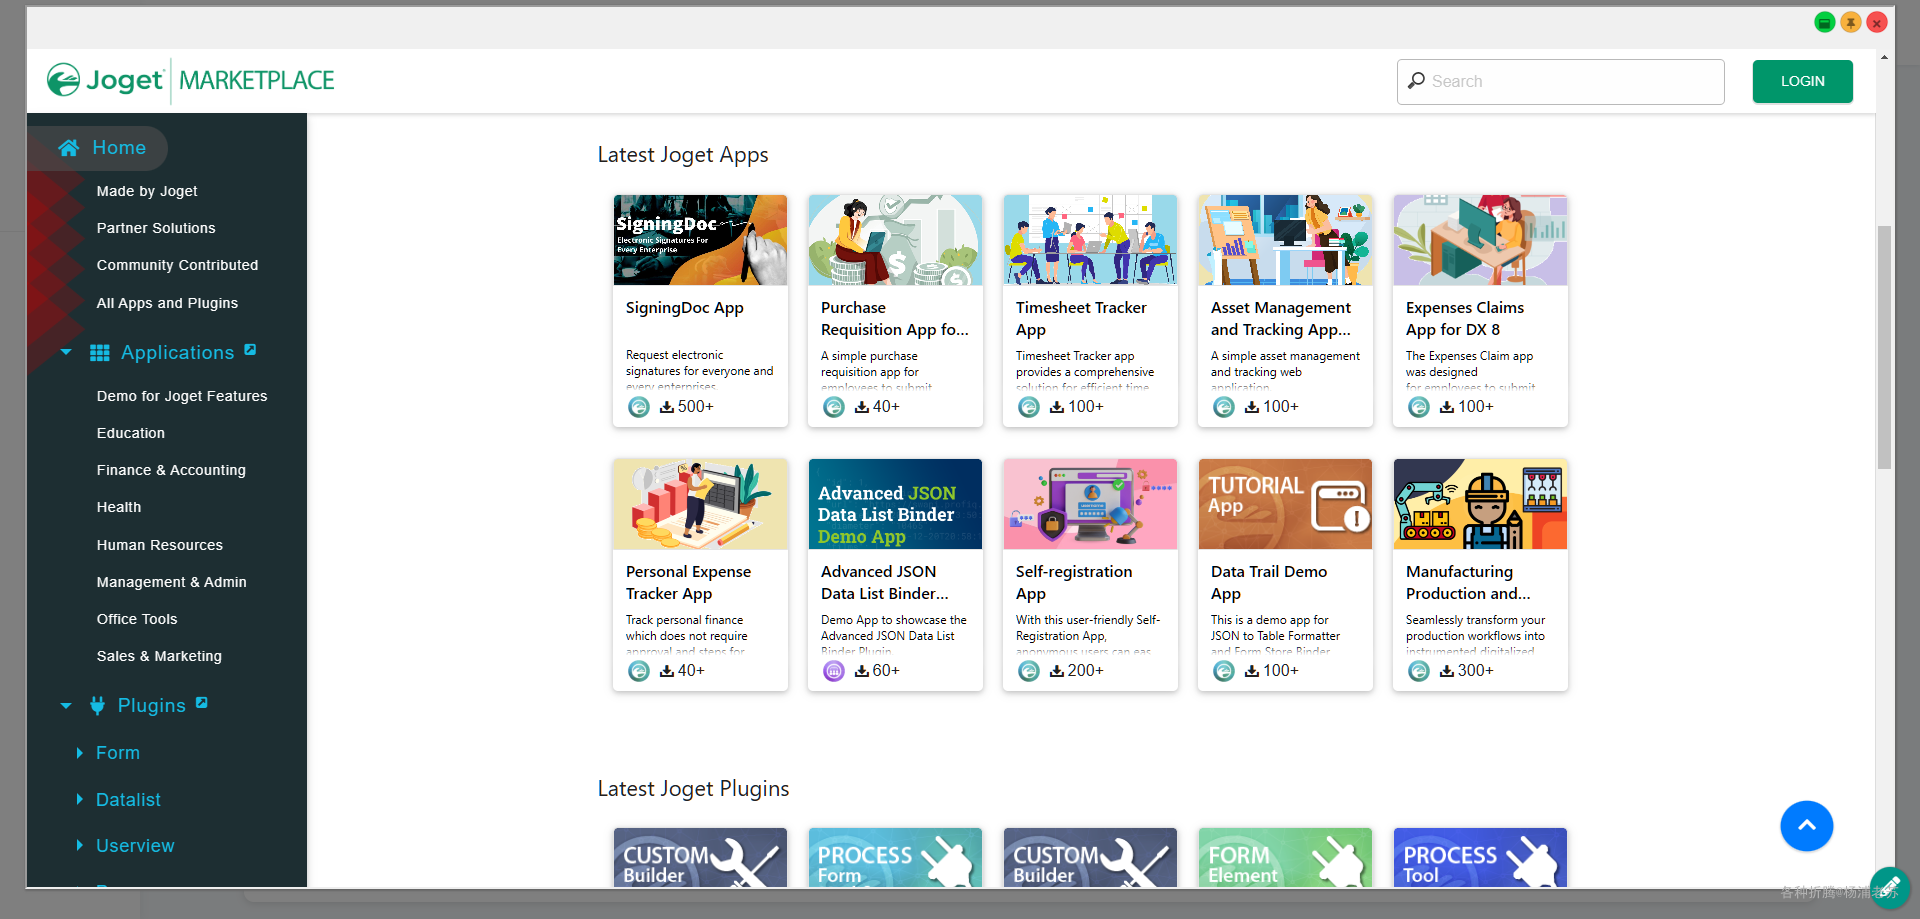This screenshot has height=919, width=1920.
Task: Click publisher icon on Expenses Claims card
Action: [1419, 407]
